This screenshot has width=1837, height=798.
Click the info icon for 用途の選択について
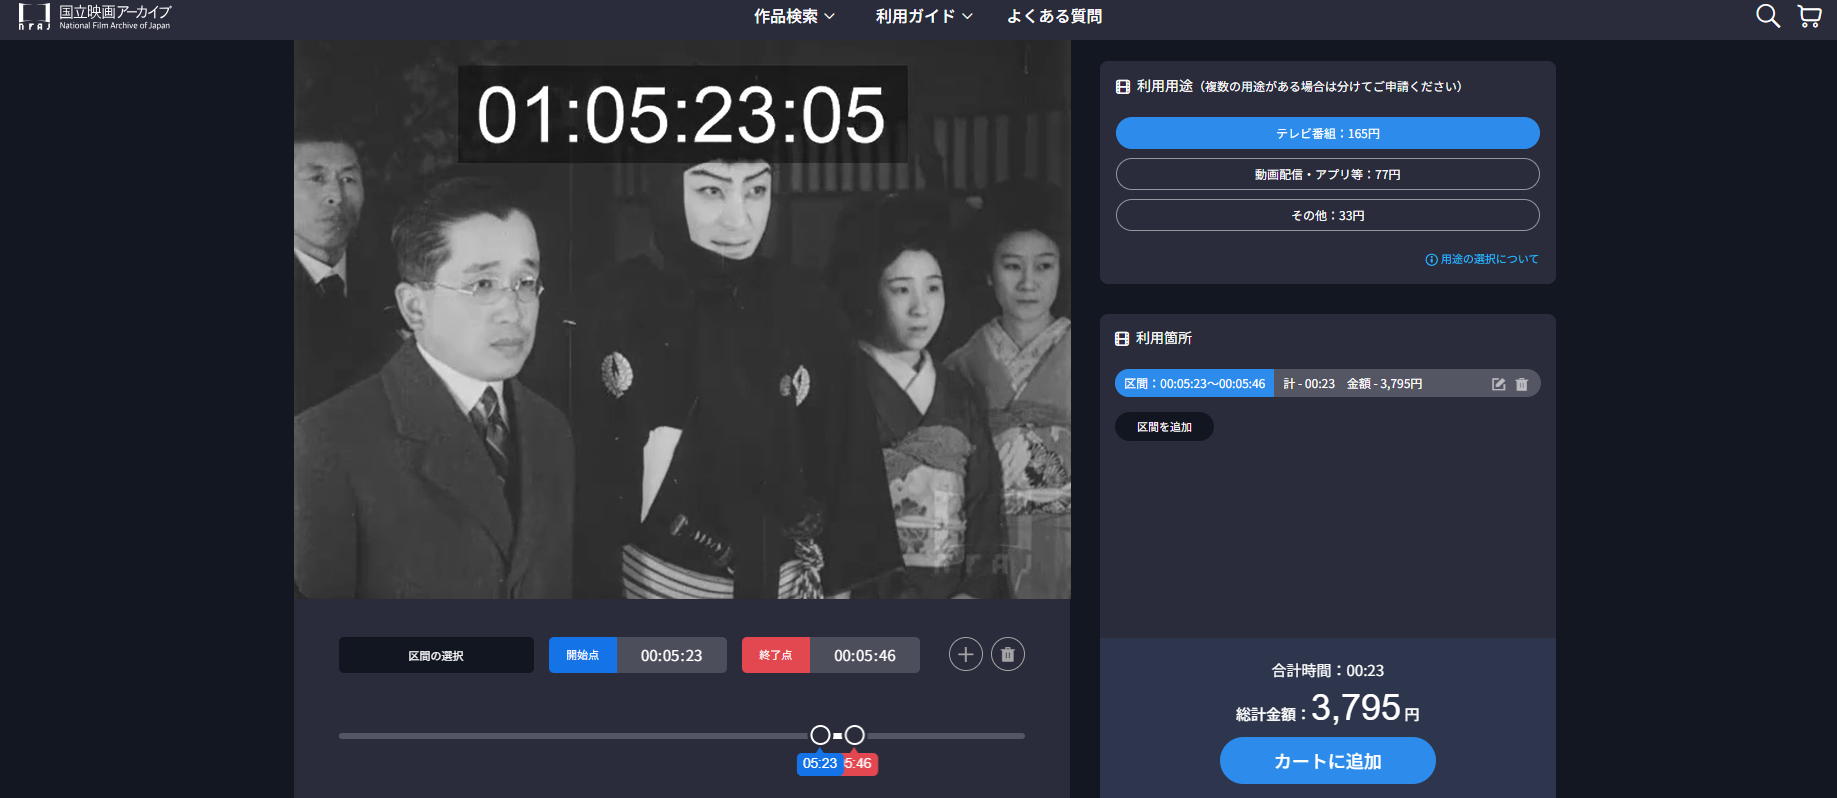[x=1431, y=260]
